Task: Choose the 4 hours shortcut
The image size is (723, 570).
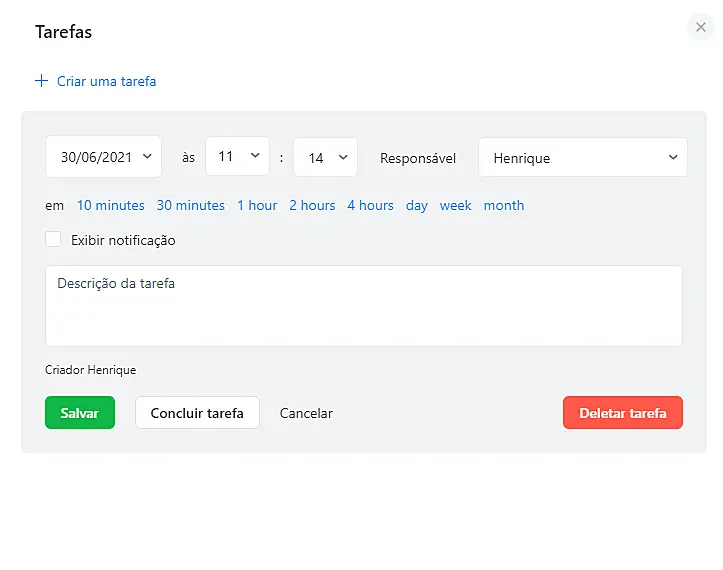Action: 370,205
